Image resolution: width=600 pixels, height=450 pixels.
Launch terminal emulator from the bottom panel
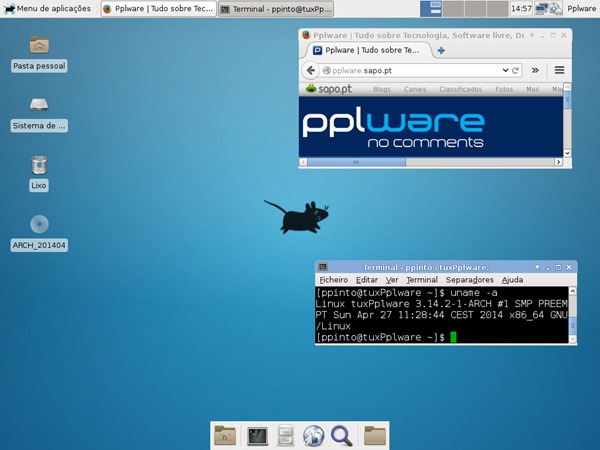(257, 436)
